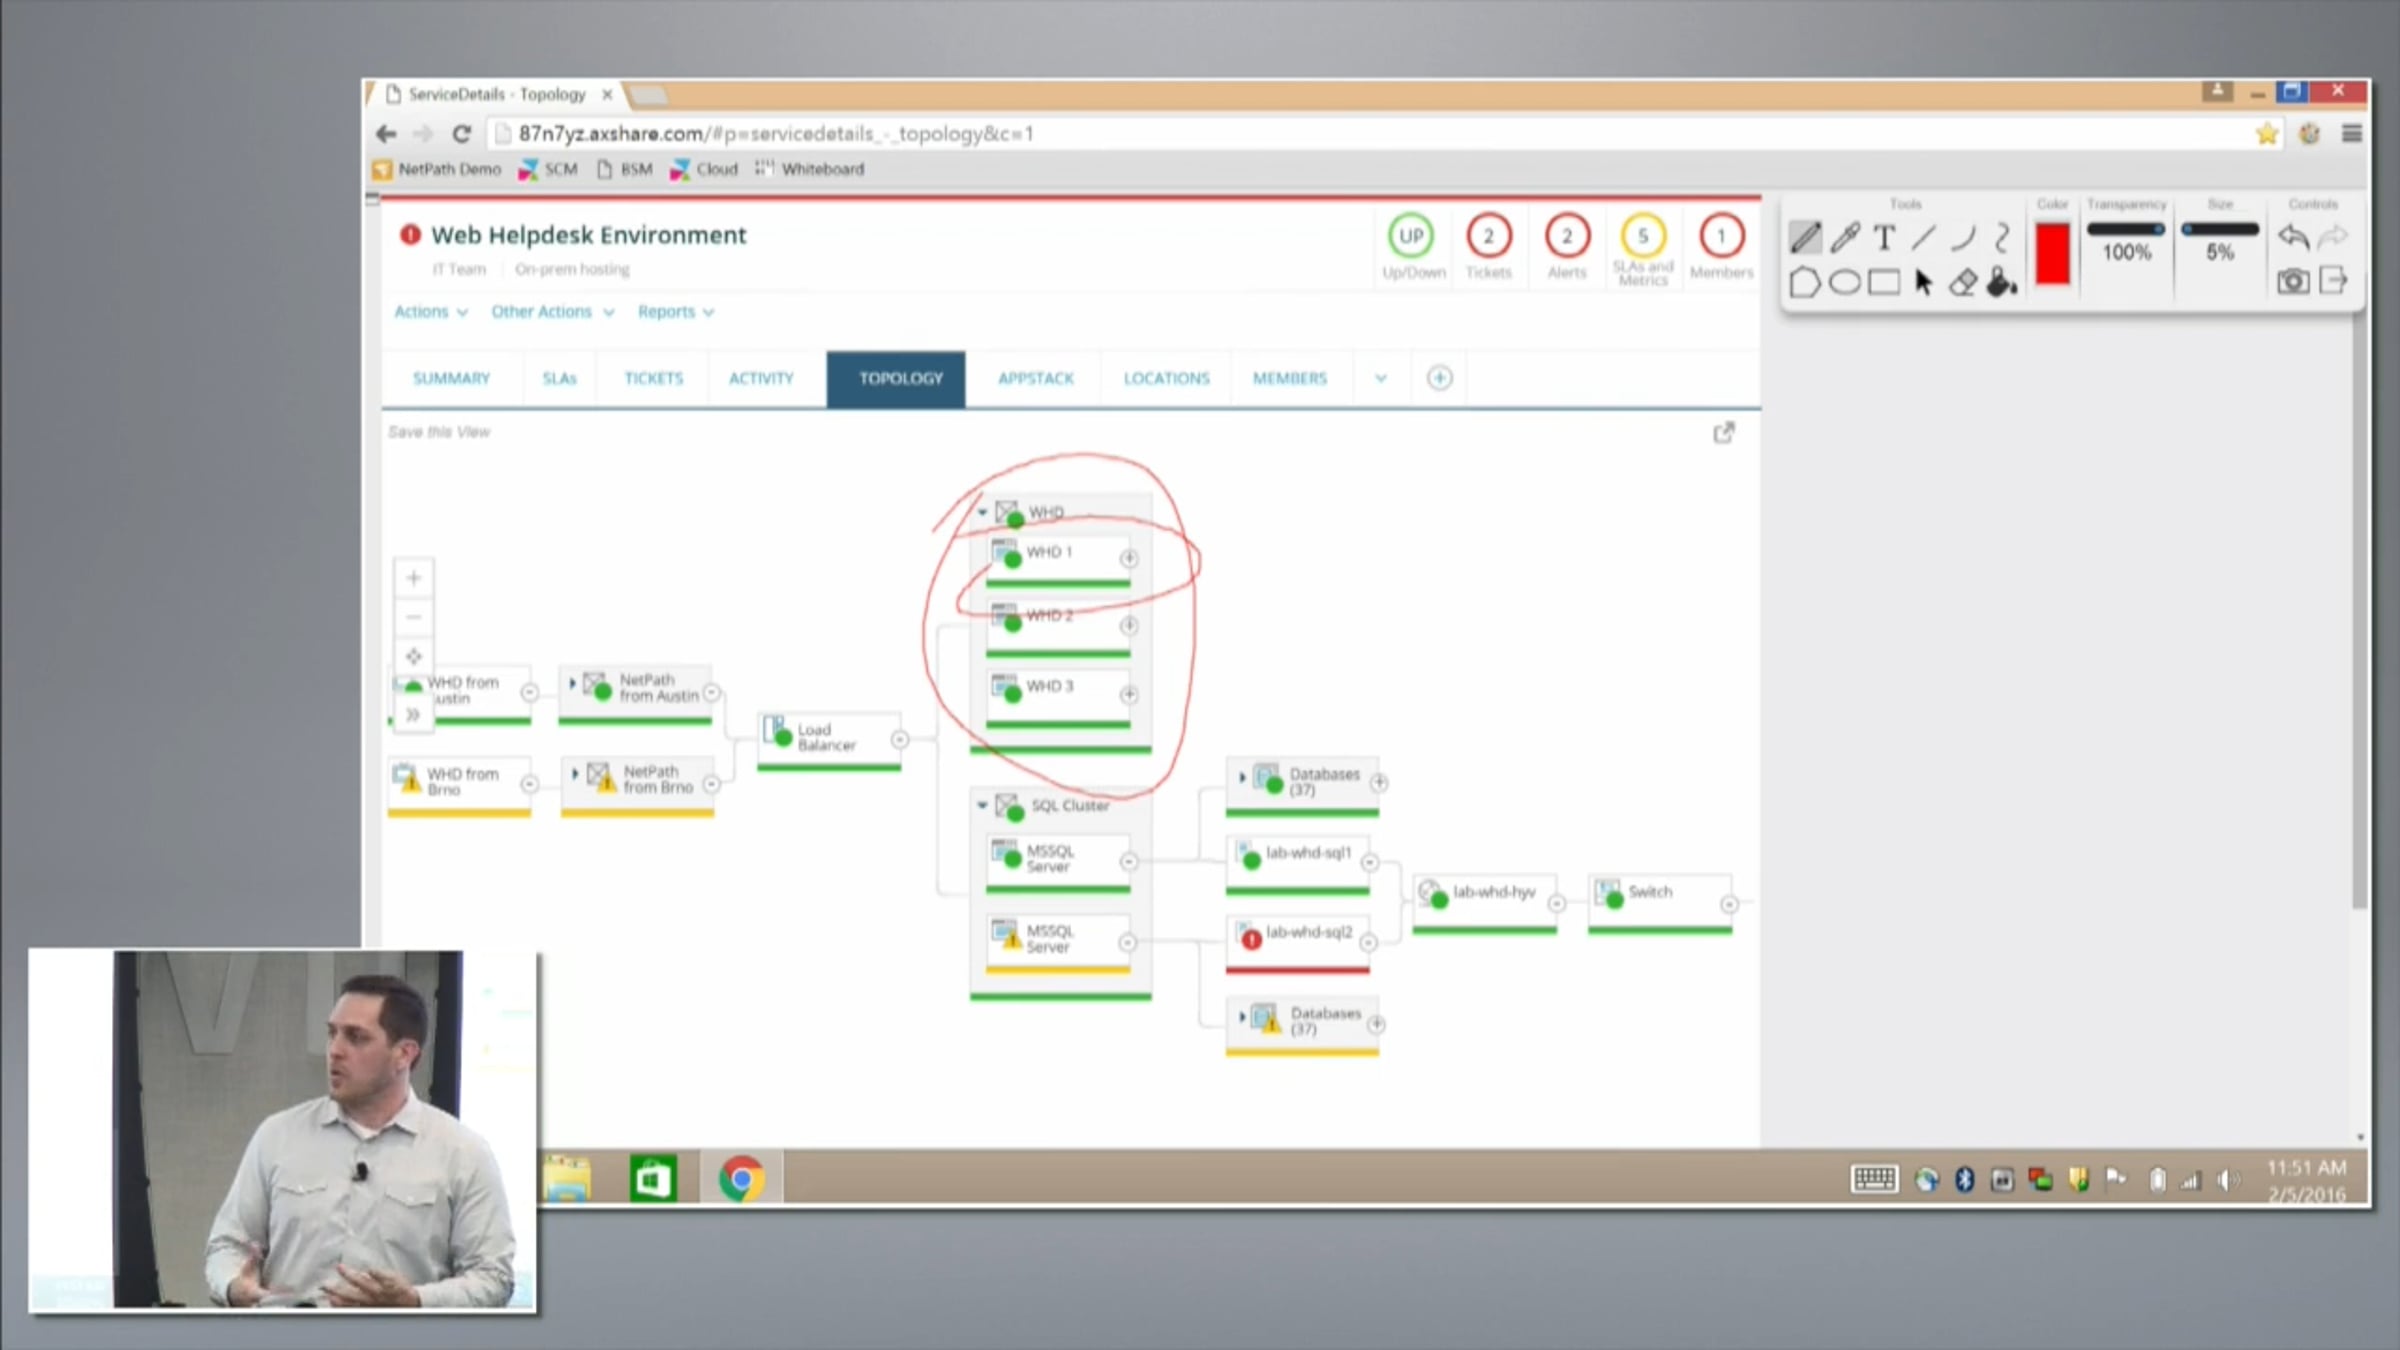Choose the eraser tool
The image size is (2400, 1350).
point(1963,283)
